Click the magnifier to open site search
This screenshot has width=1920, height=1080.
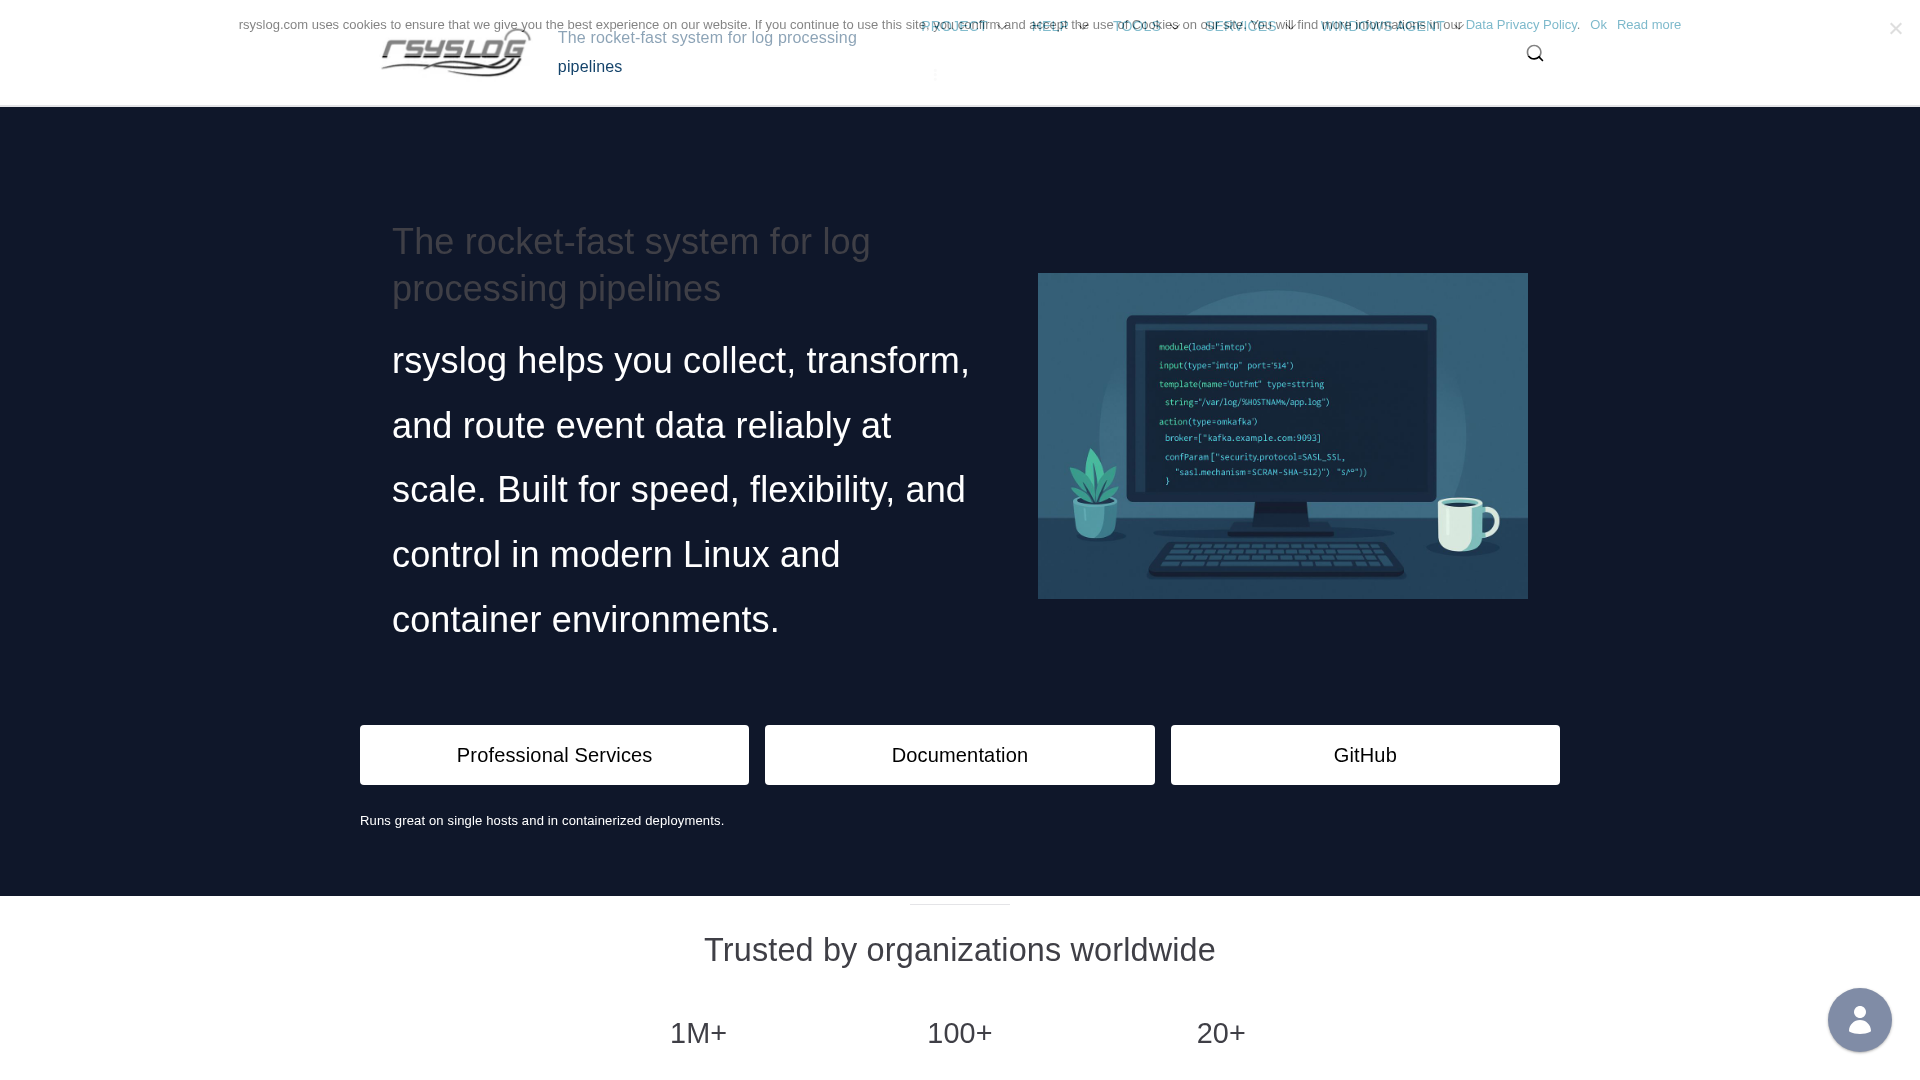click(x=1535, y=53)
